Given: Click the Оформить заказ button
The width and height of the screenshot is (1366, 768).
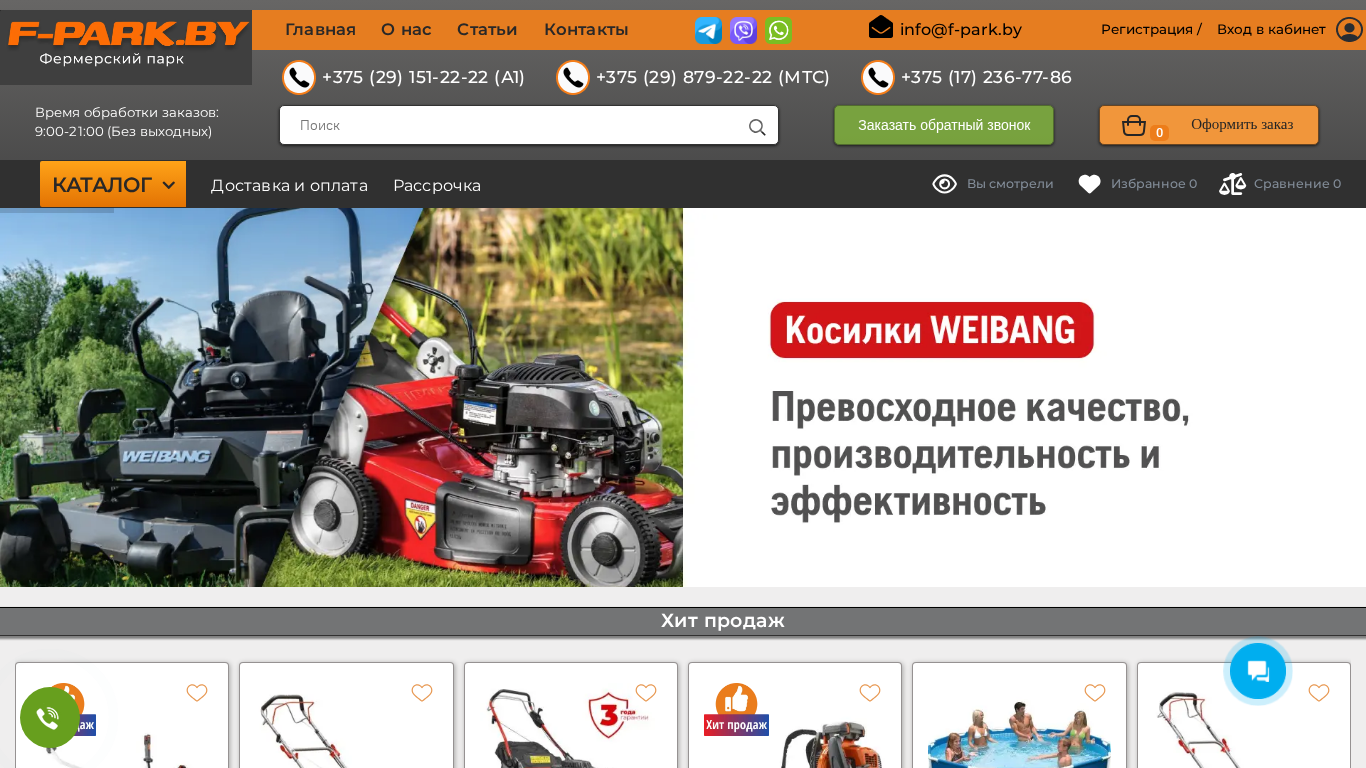Looking at the screenshot, I should (x=1209, y=125).
